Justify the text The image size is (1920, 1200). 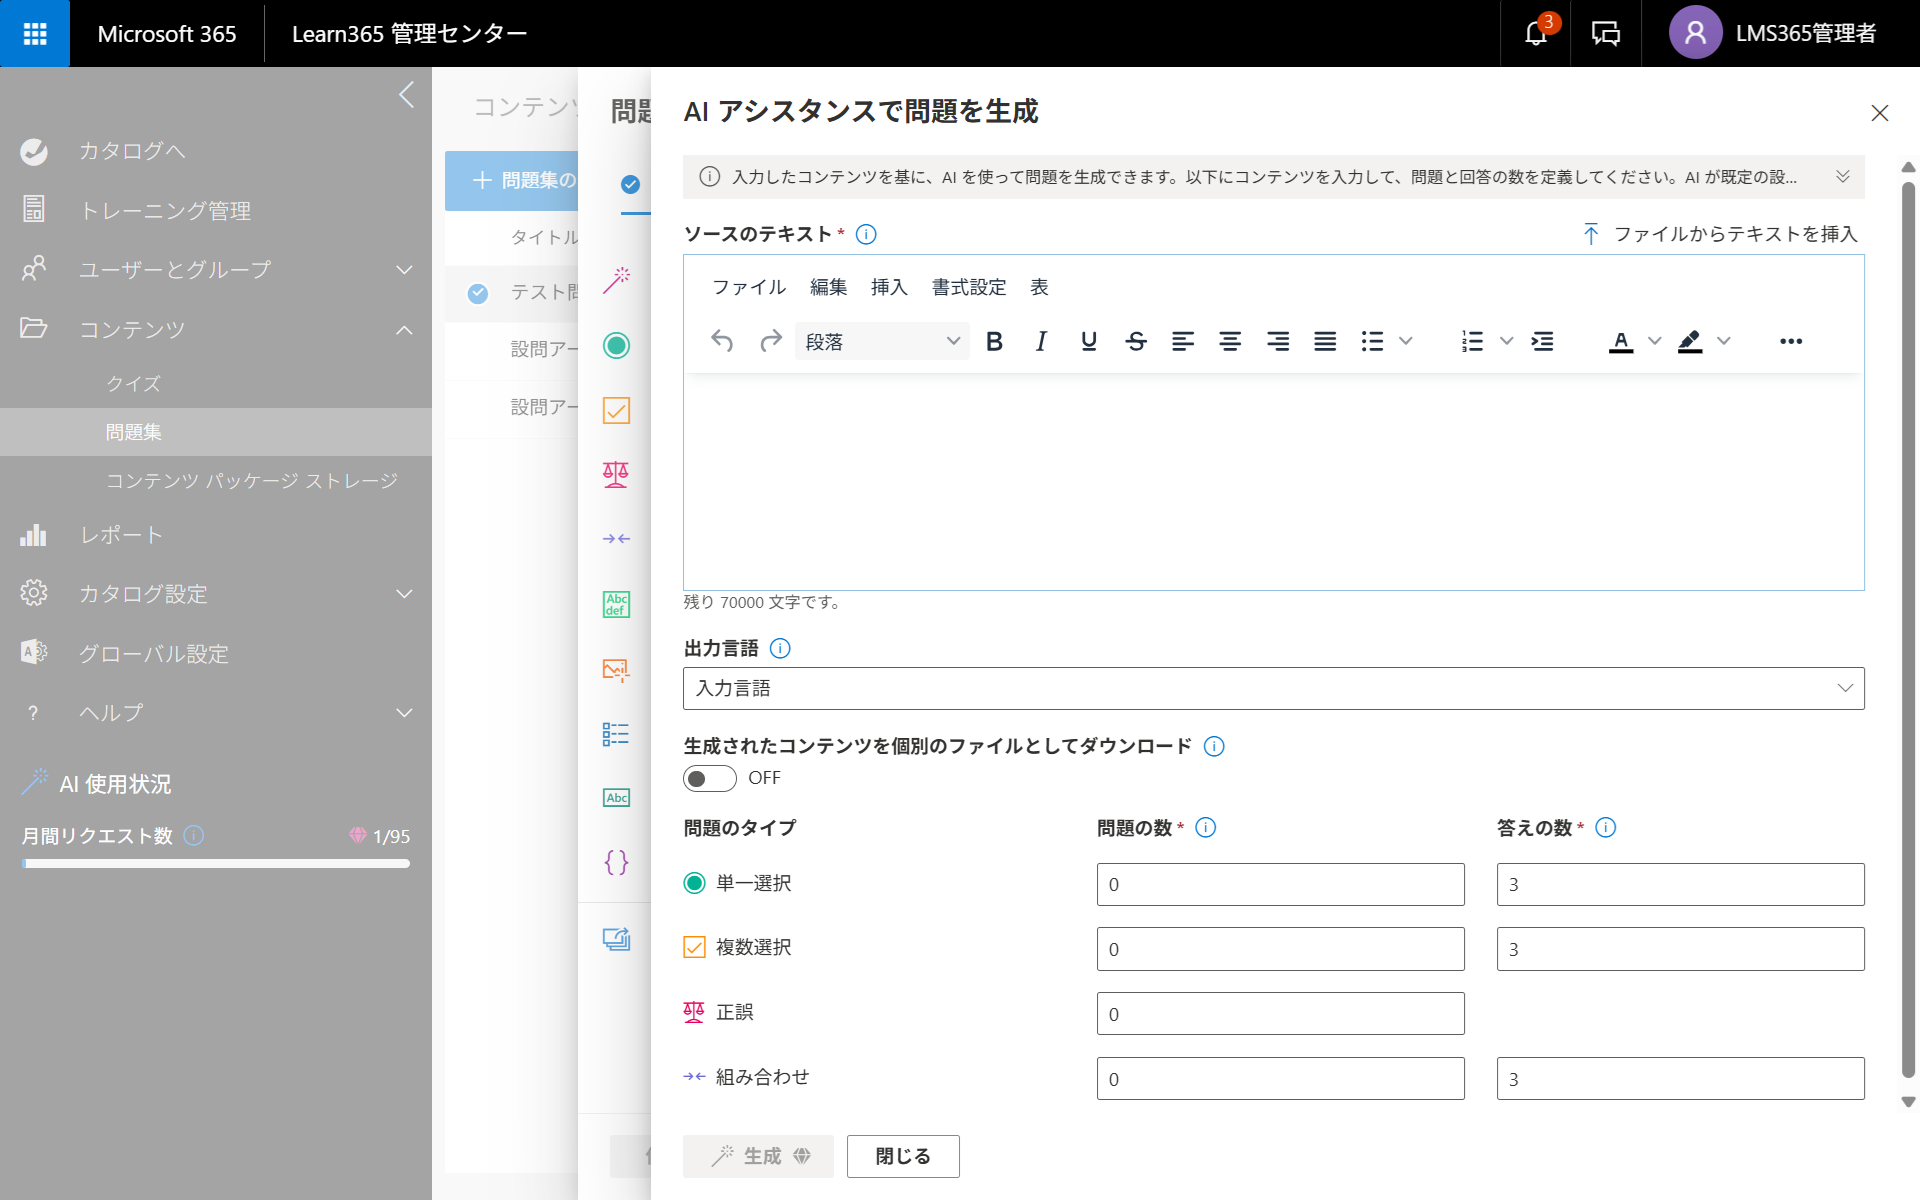point(1325,341)
